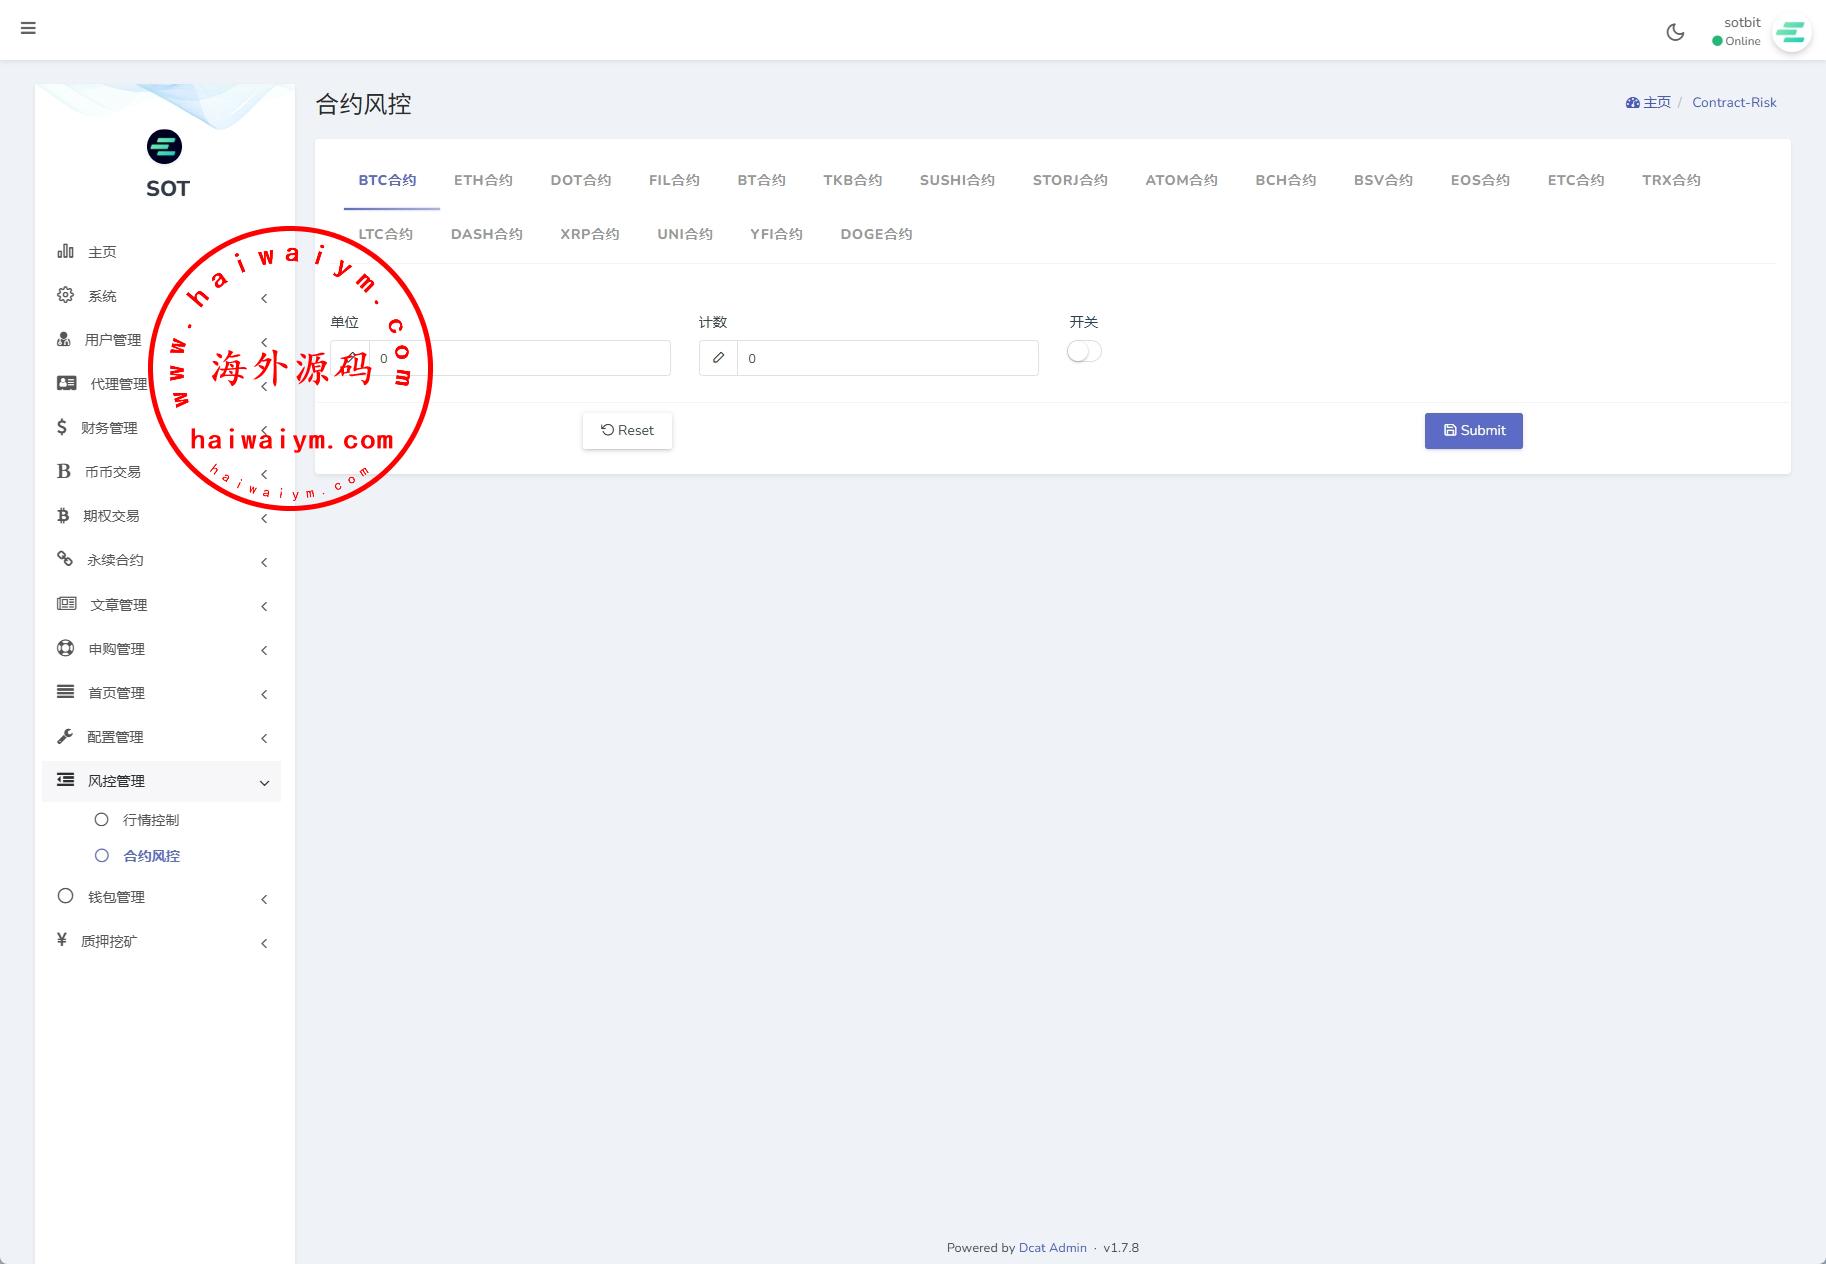Click the SOT logo in the sidebar
Screen dimensions: 1826x1264
pos(165,148)
